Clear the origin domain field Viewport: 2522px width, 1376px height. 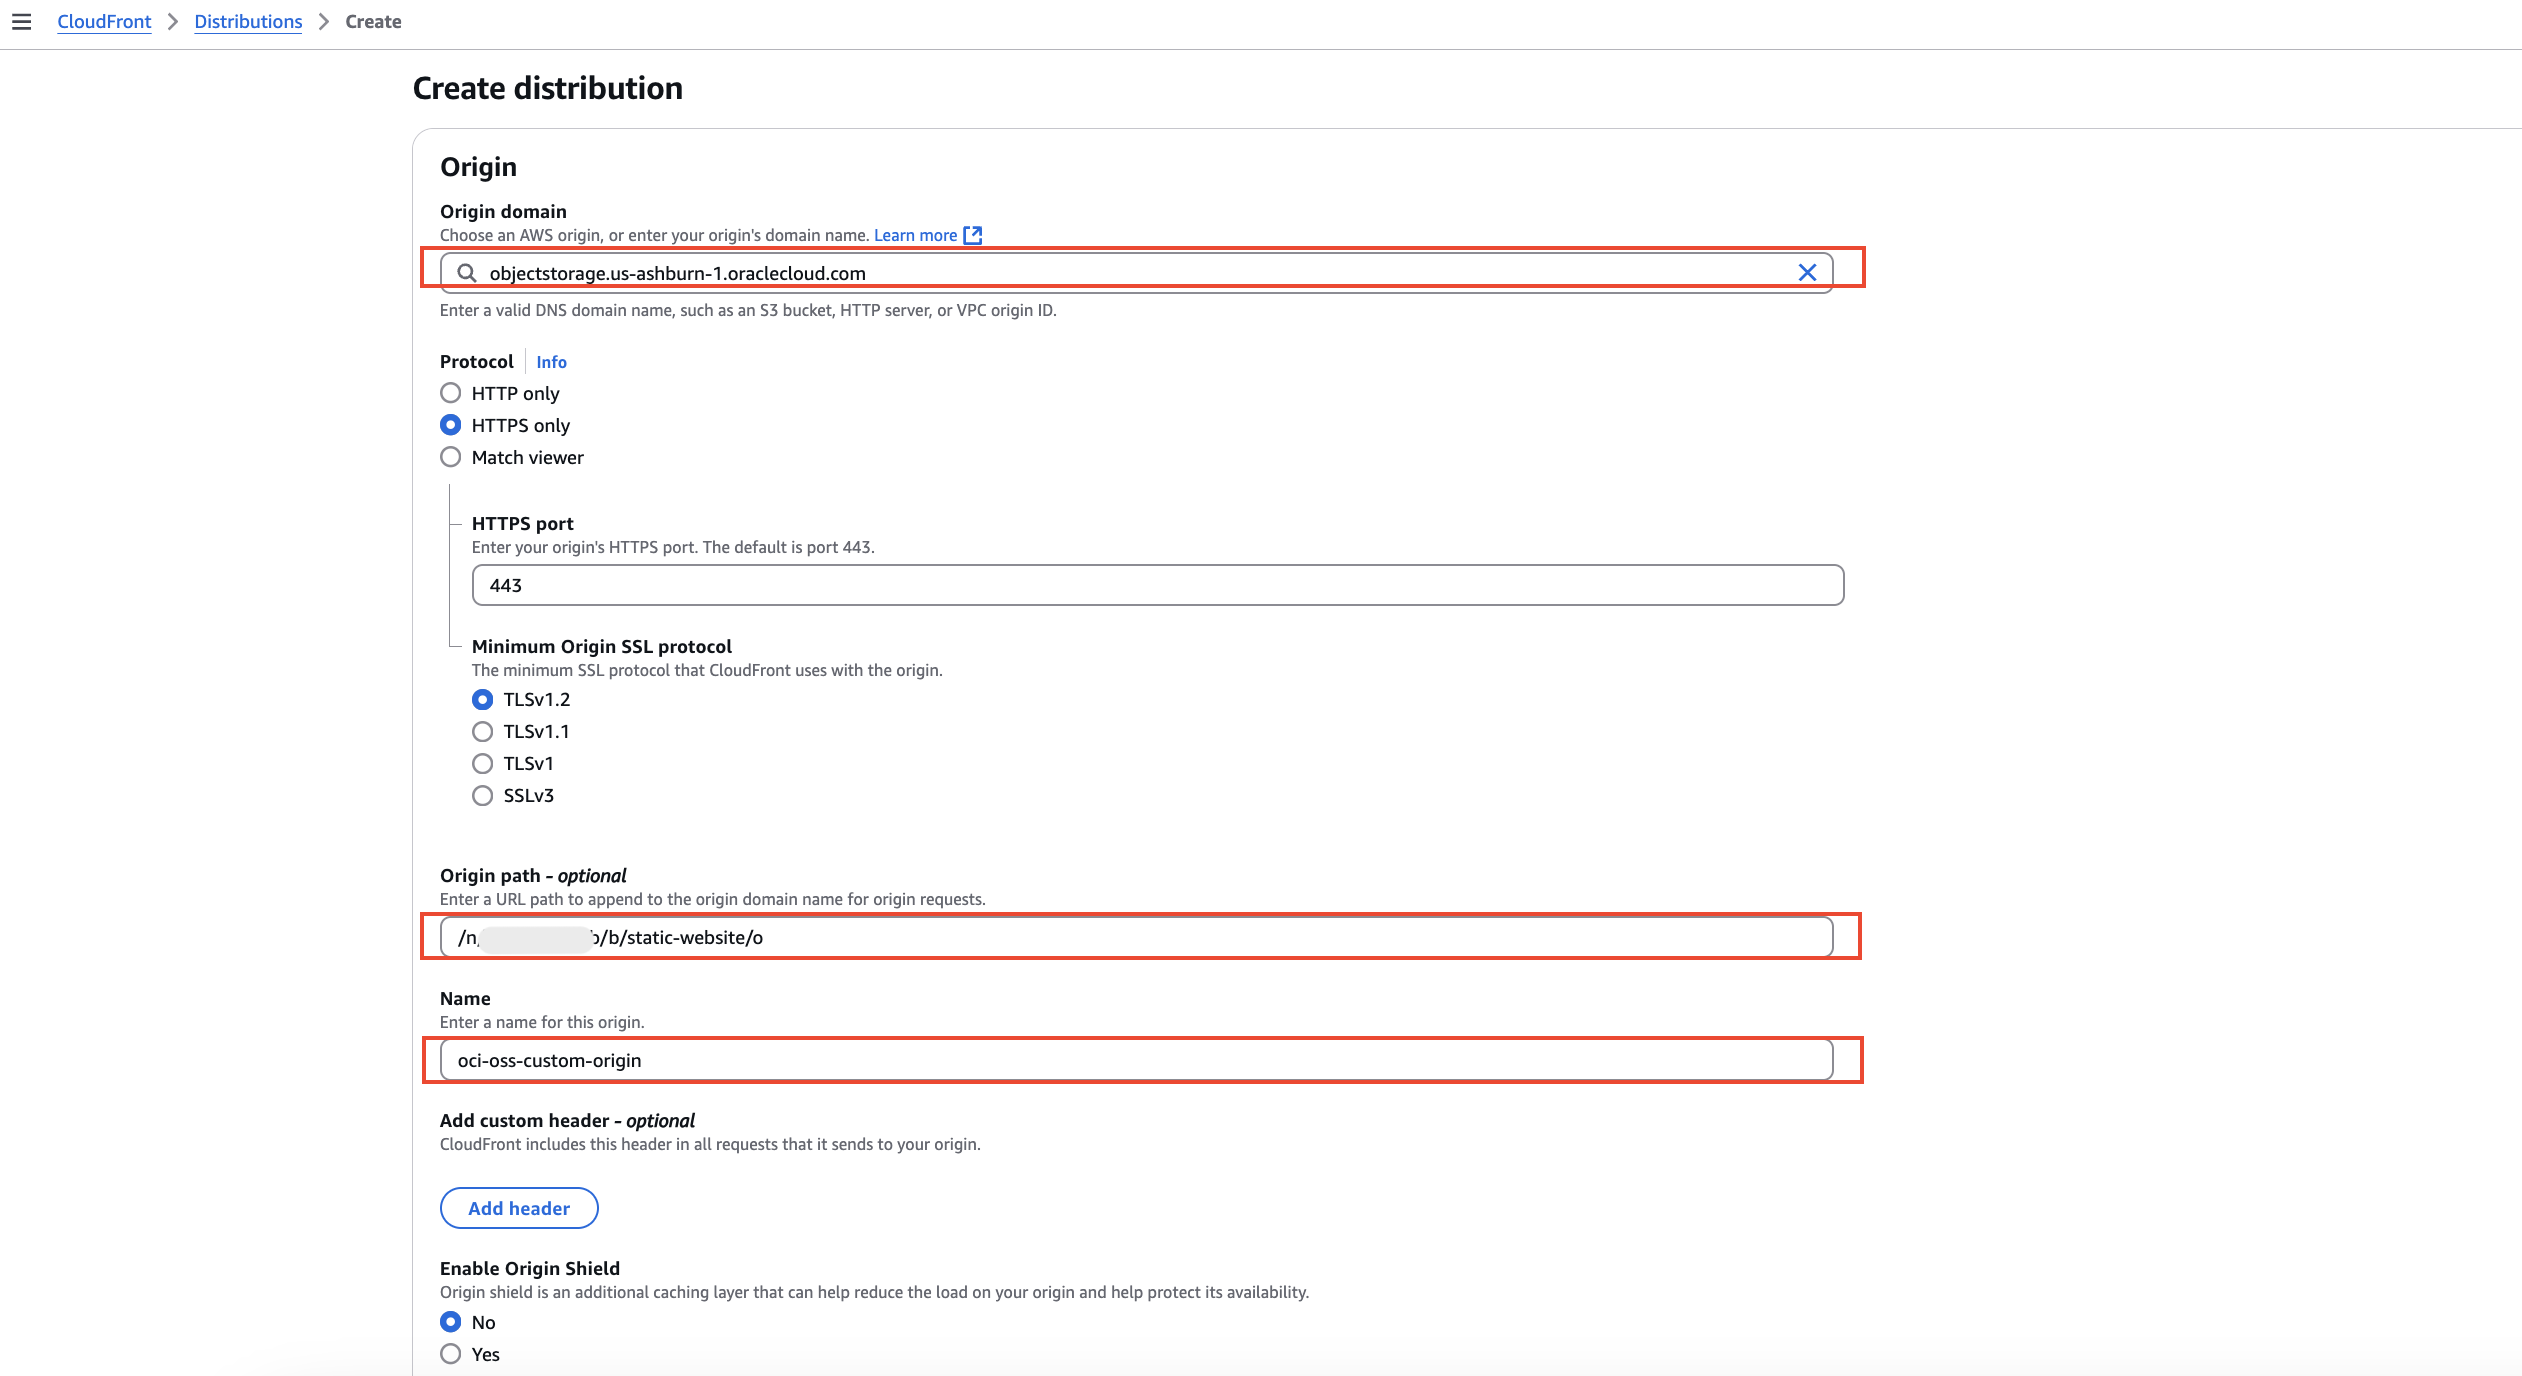[1807, 272]
